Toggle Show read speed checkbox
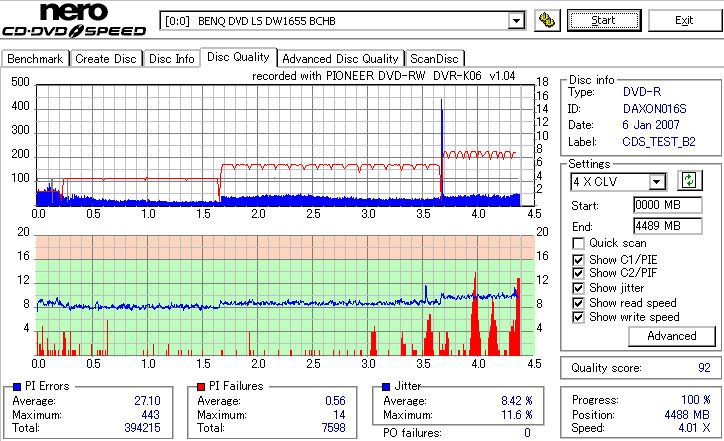724x441 pixels. [578, 303]
